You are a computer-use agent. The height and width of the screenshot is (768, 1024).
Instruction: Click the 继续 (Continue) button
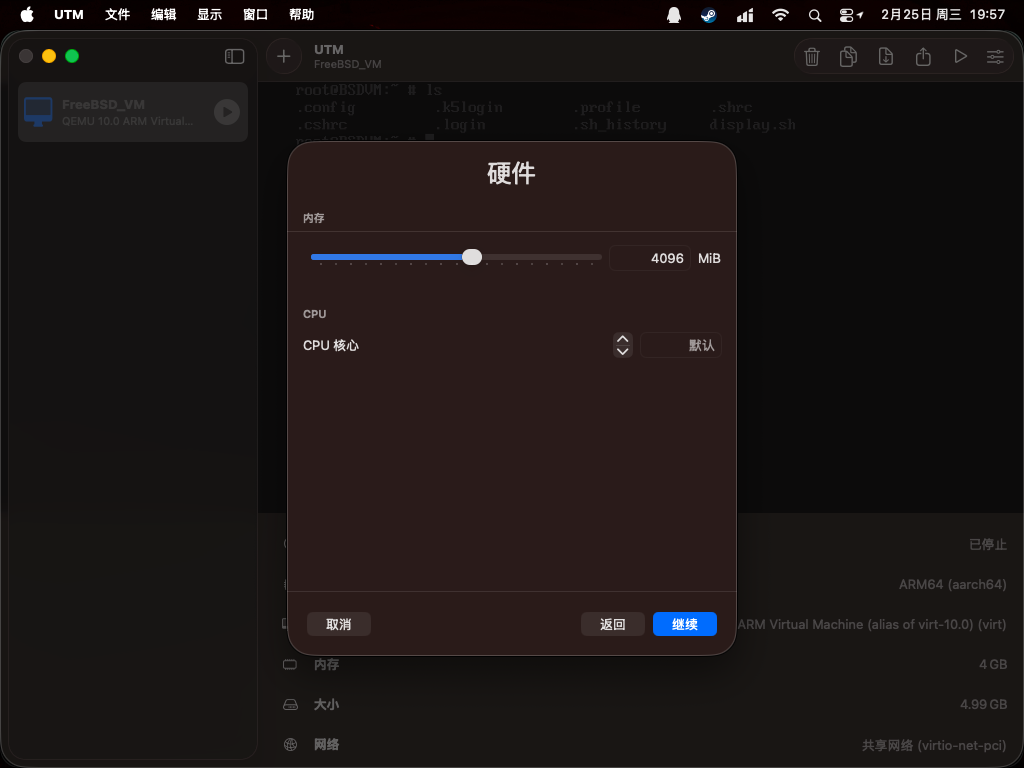click(684, 624)
